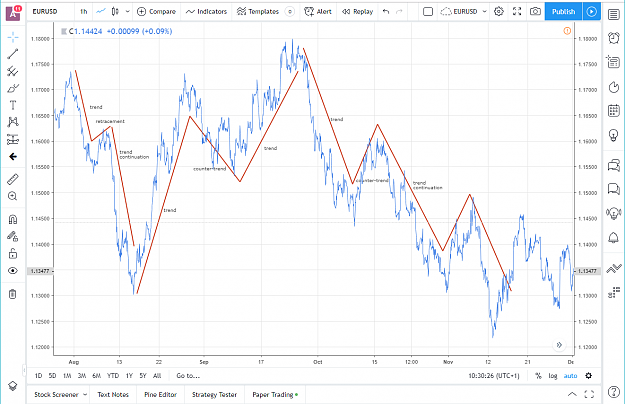Viewport: 625px width, 404px height.
Task: Set the range to 3M
Action: pos(82,376)
